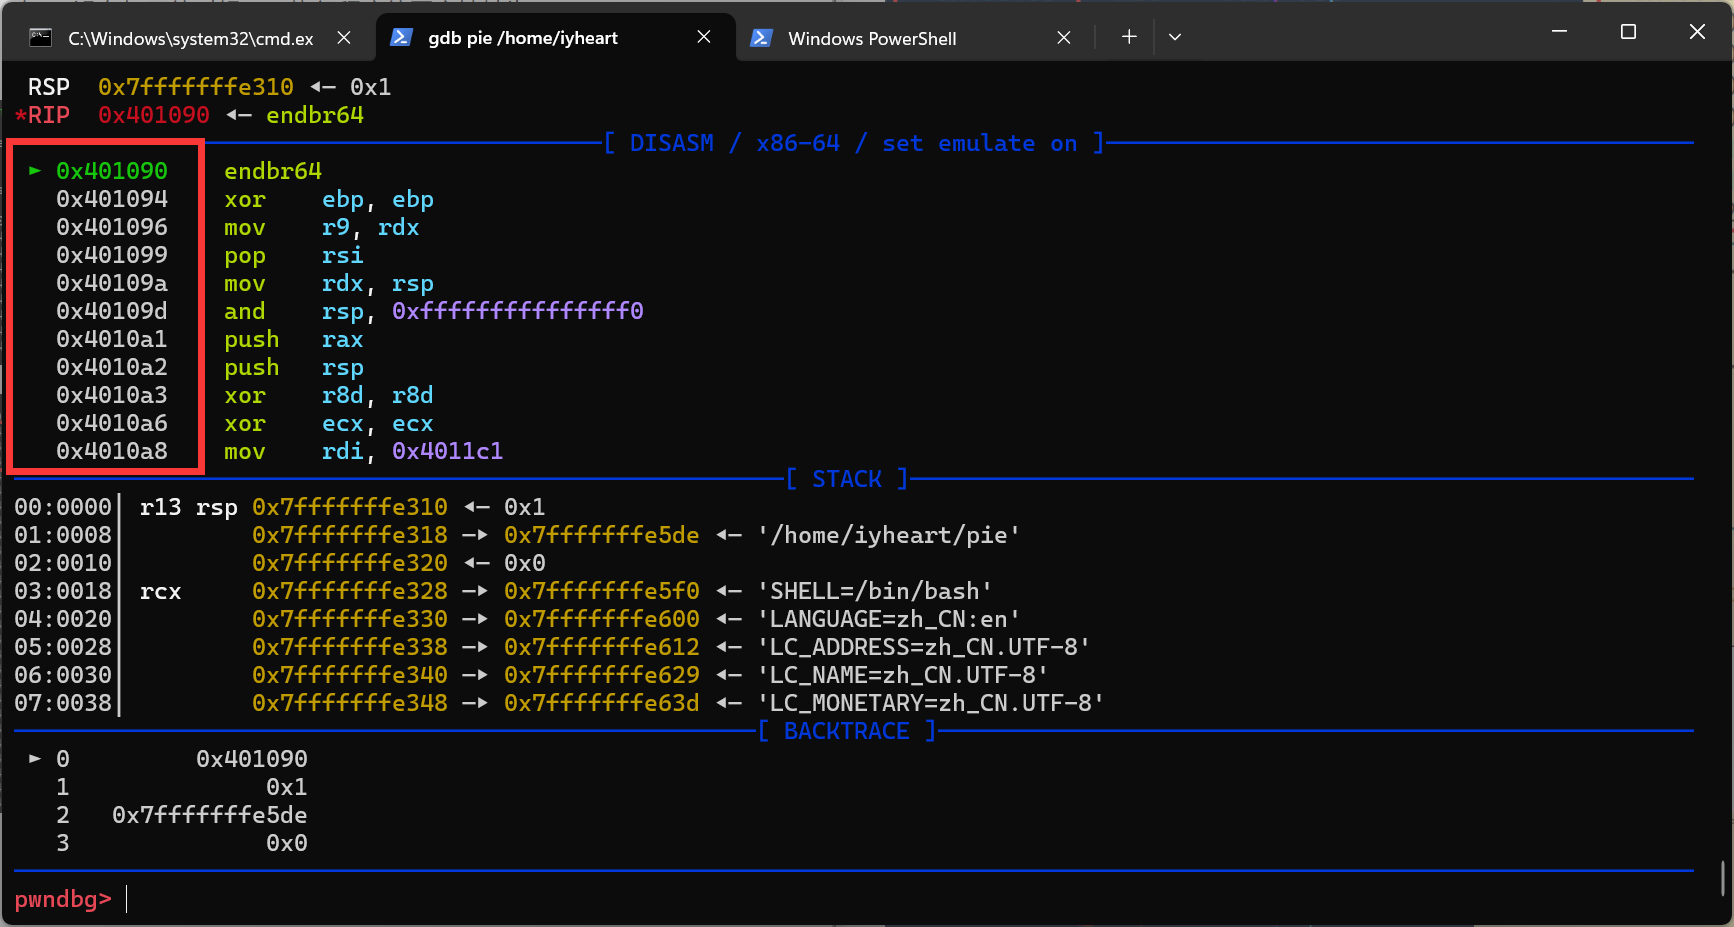Click stack pointer value 0x7fffffffe600
1734x927 pixels.
602,619
